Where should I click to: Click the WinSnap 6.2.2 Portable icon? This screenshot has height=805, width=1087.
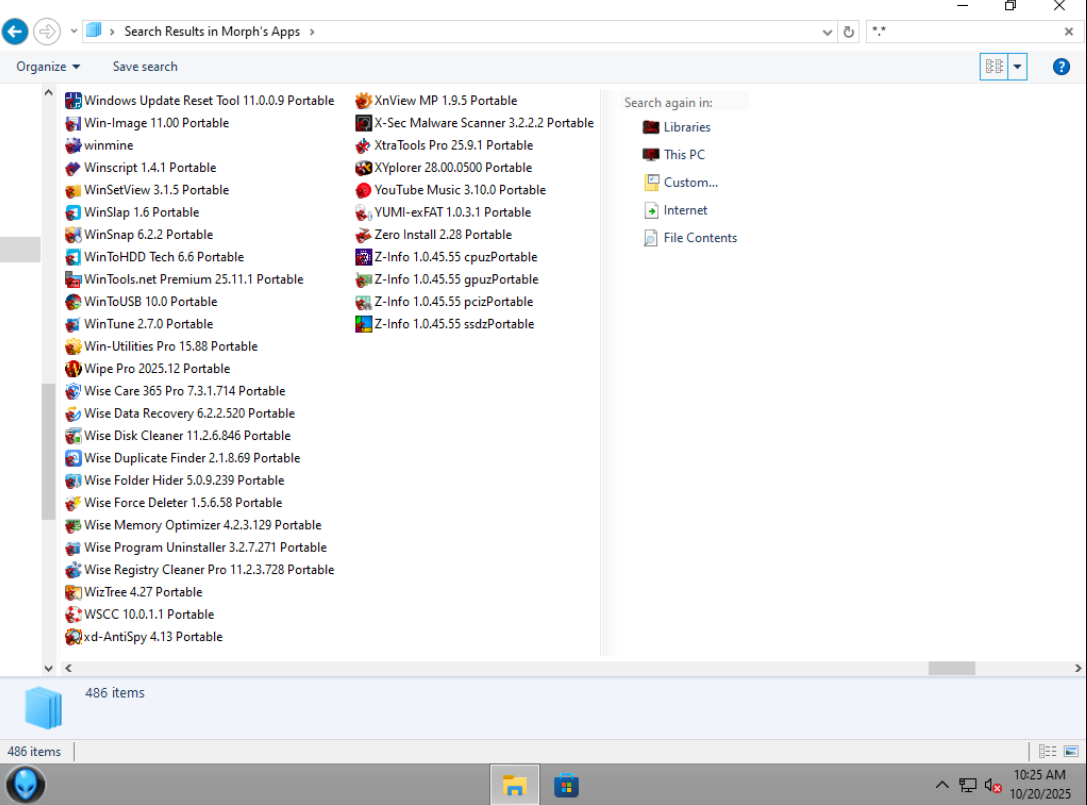pos(73,234)
